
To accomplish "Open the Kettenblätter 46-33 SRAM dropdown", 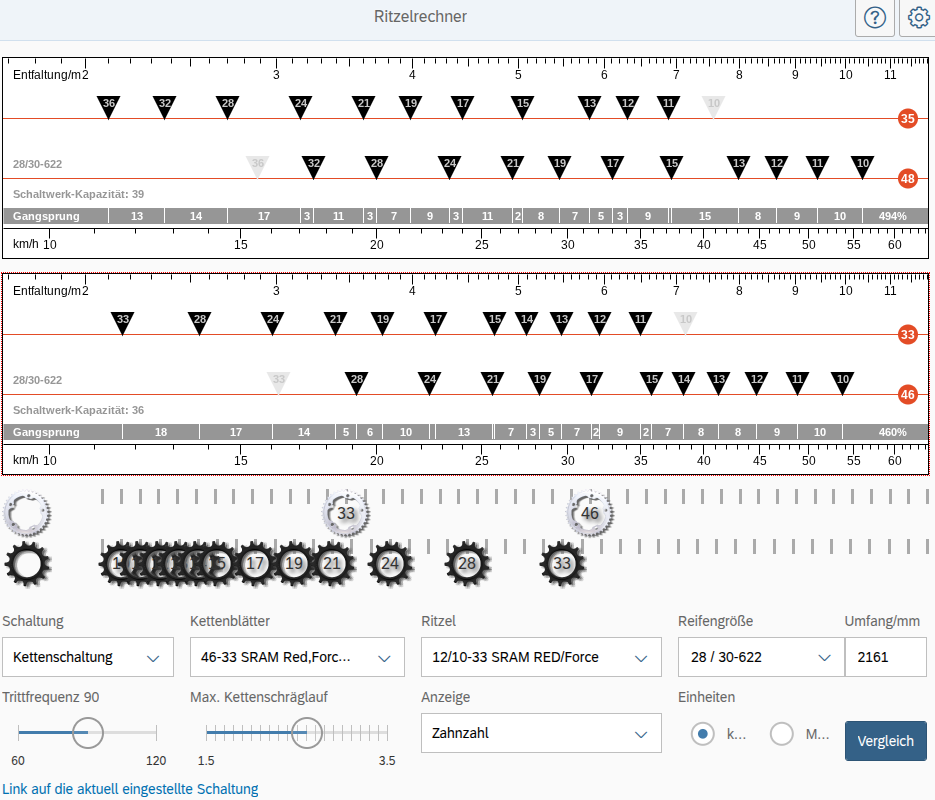I will click(x=297, y=657).
